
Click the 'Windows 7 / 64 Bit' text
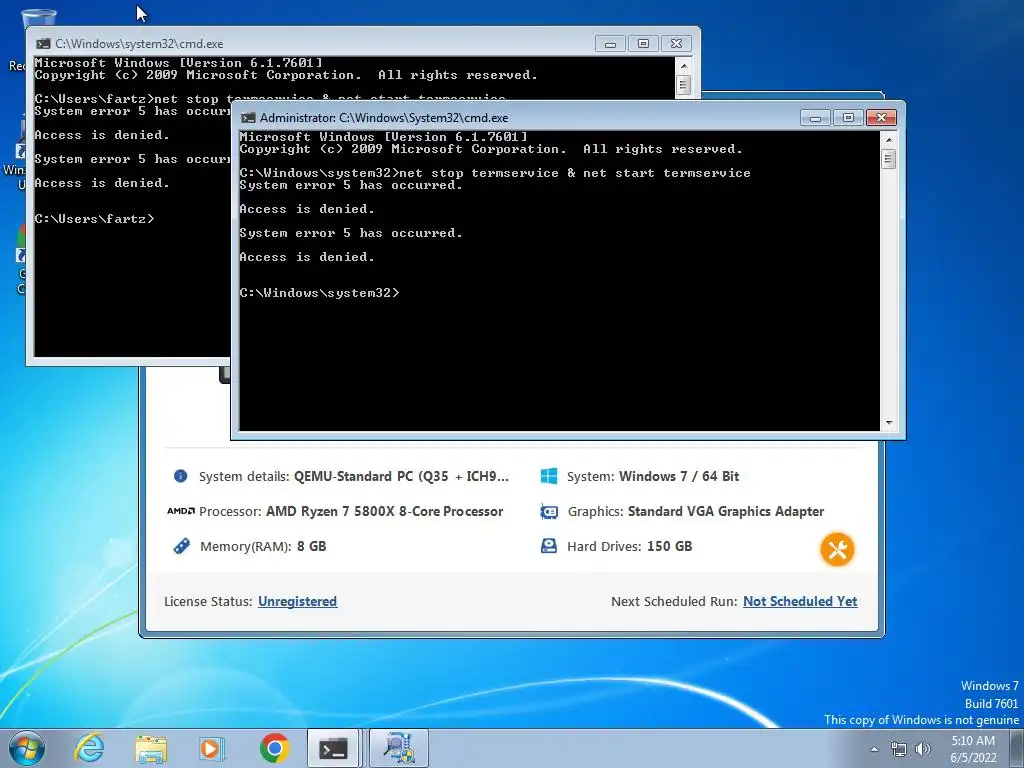[x=679, y=476]
